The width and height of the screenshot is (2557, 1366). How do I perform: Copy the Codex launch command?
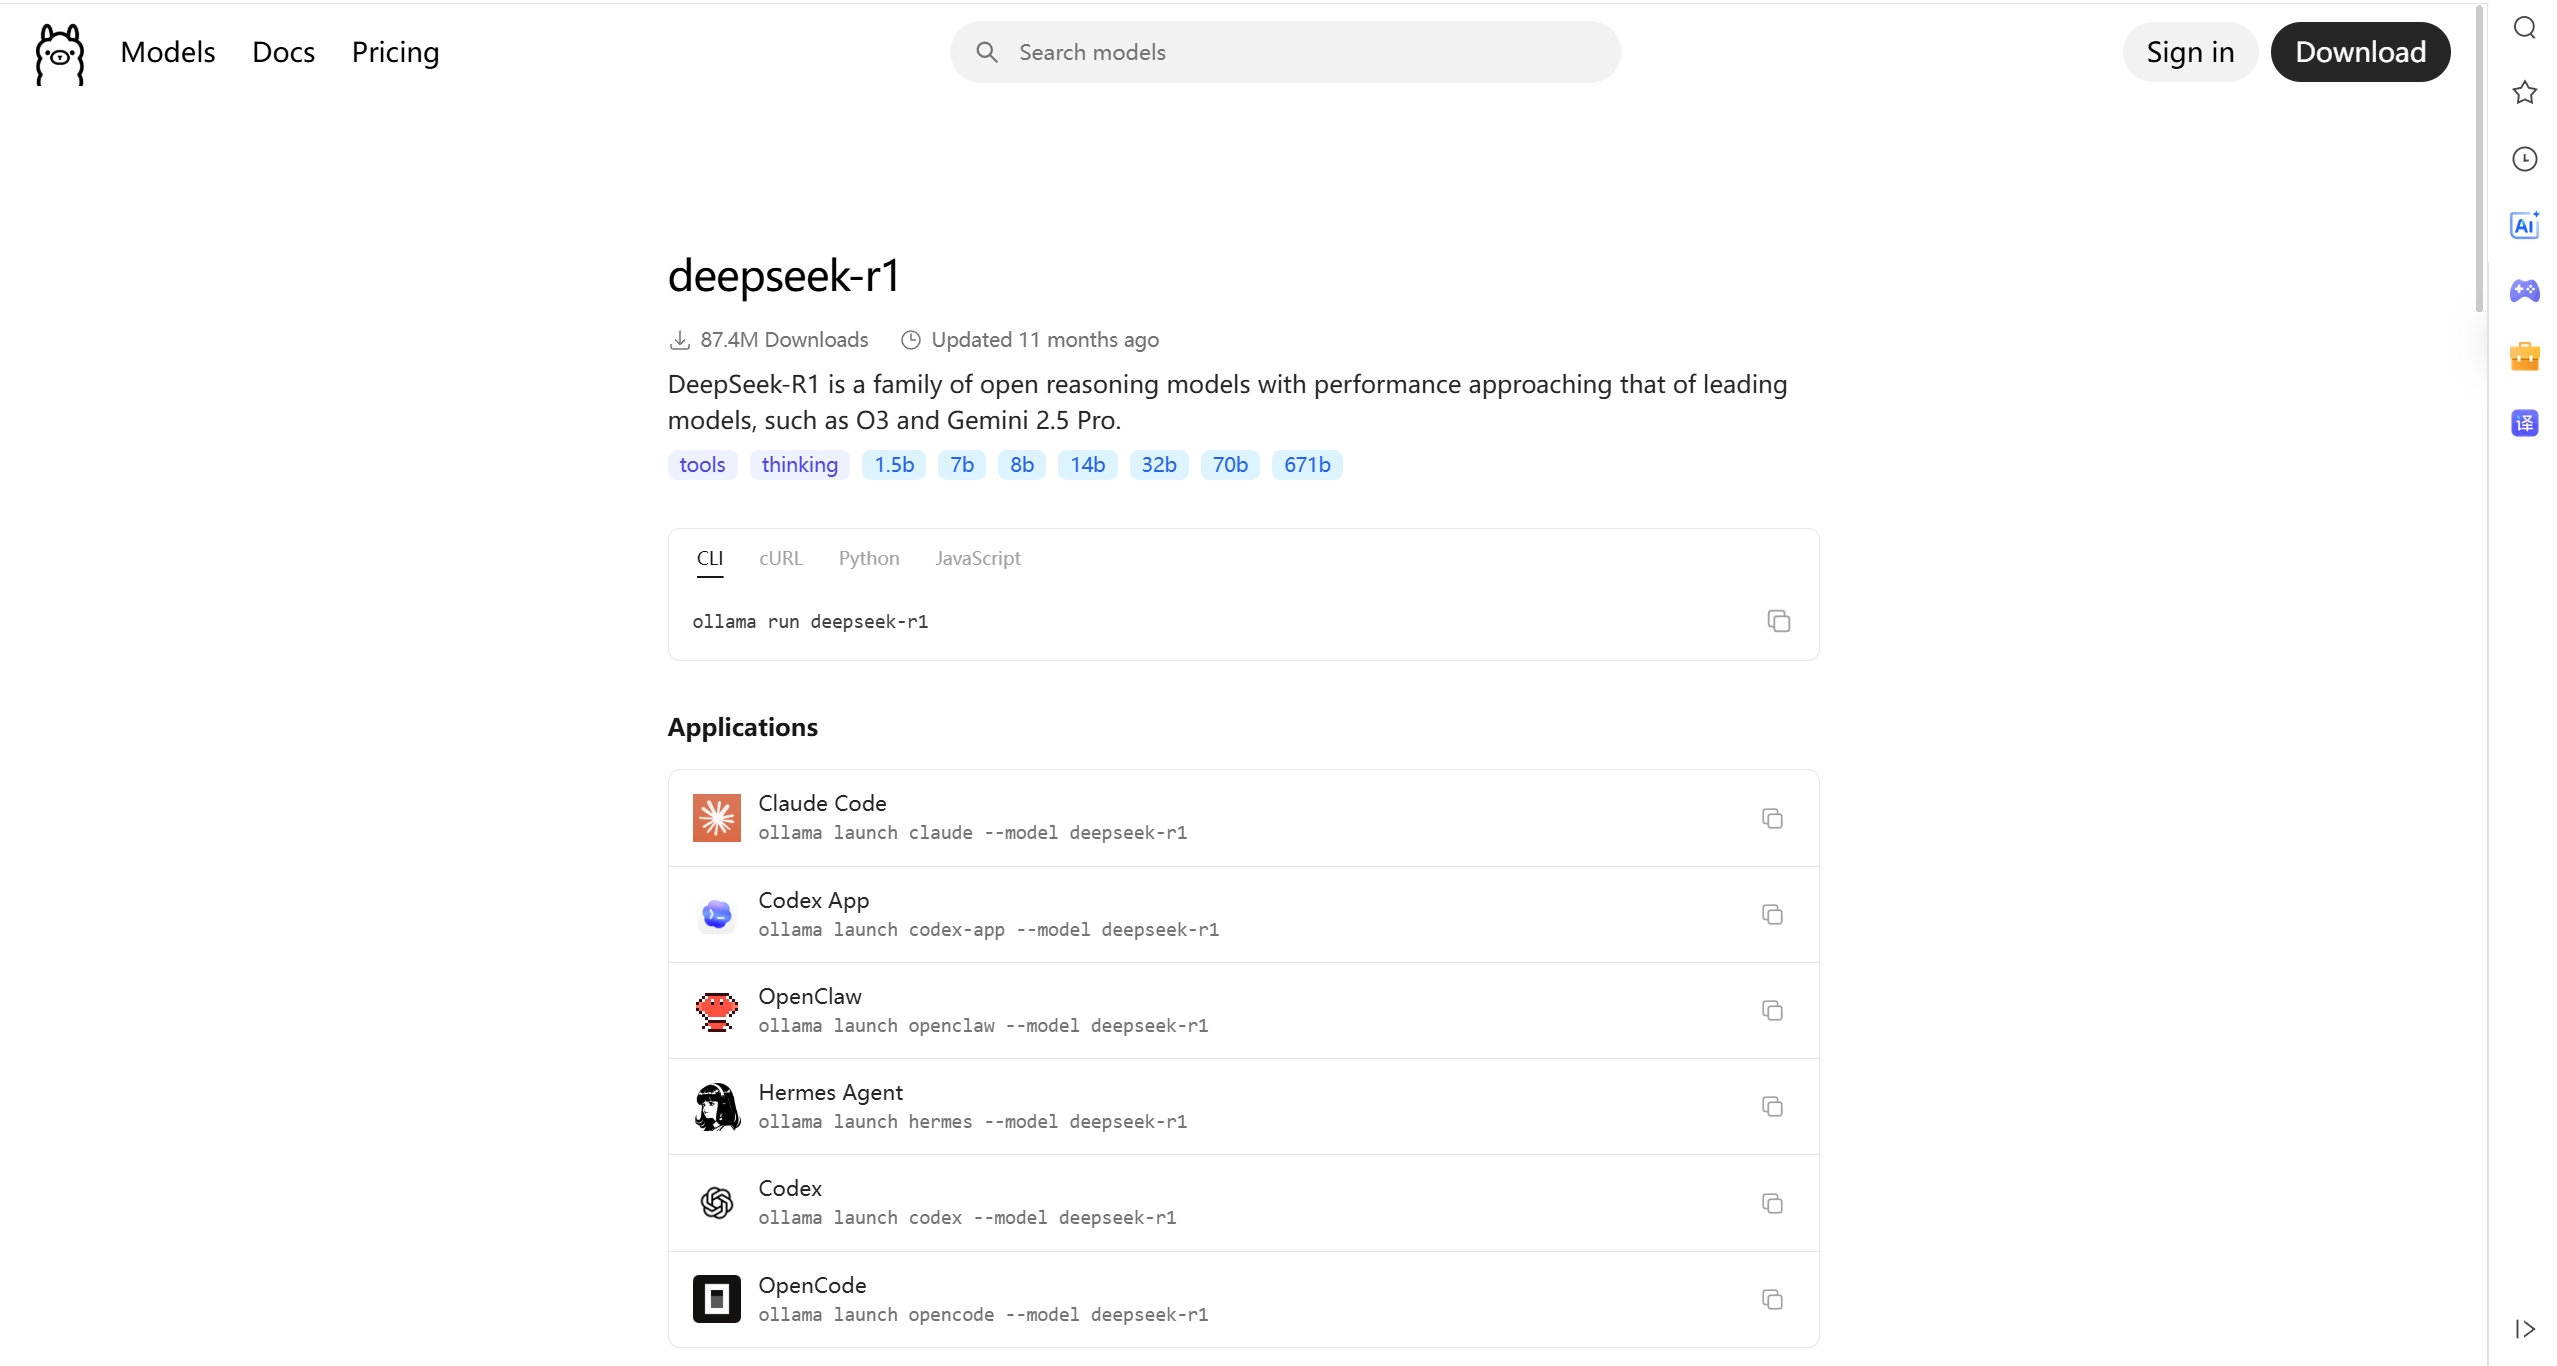1772,1204
